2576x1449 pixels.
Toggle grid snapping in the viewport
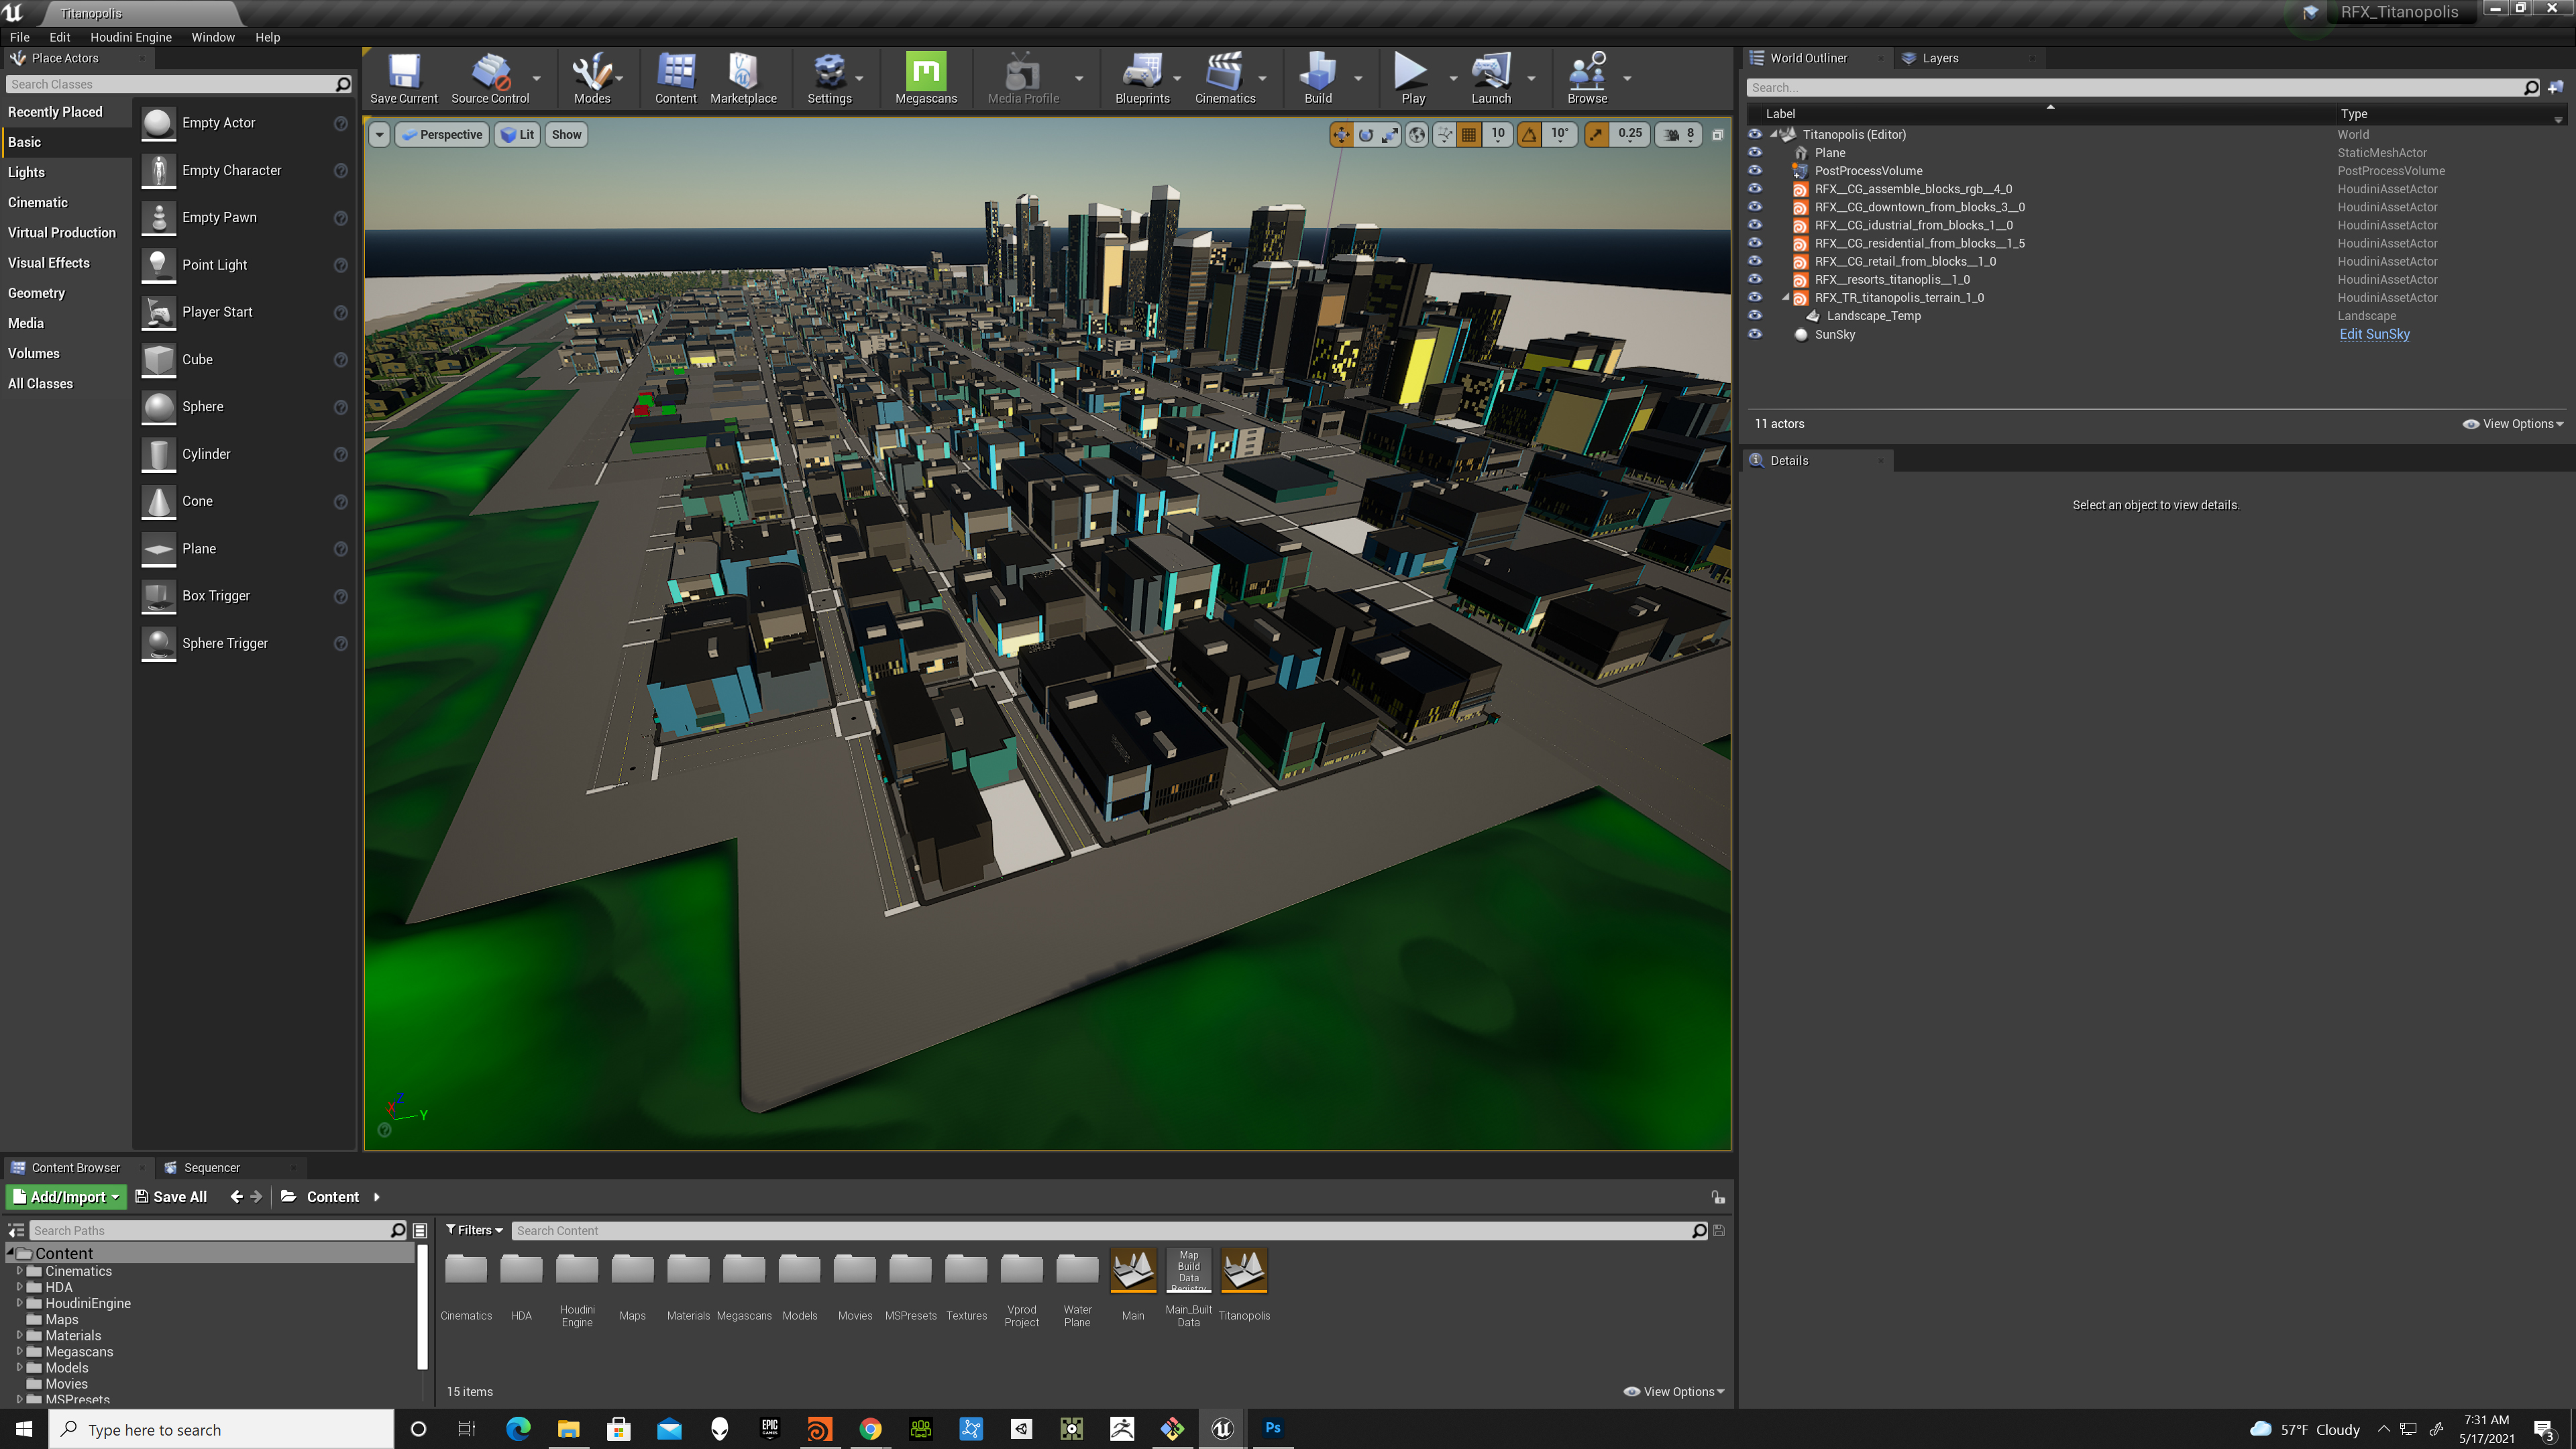pos(1469,134)
